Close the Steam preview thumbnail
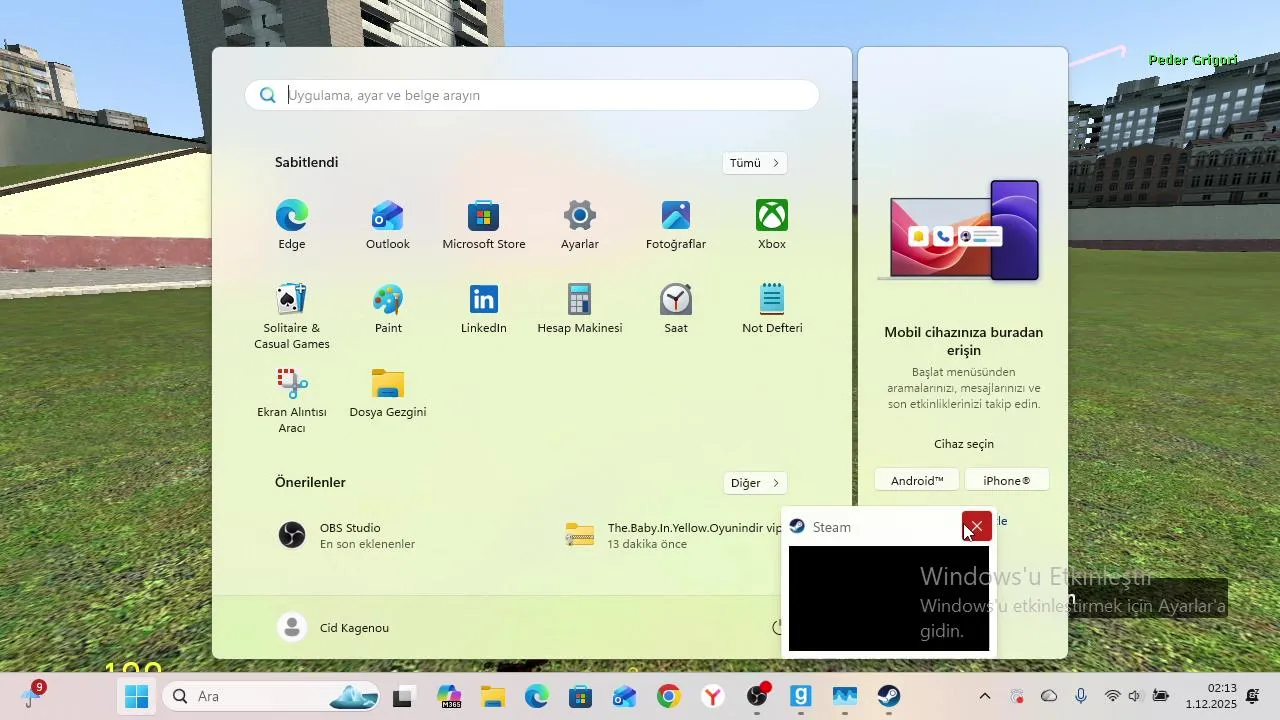The width and height of the screenshot is (1280, 720). point(977,526)
